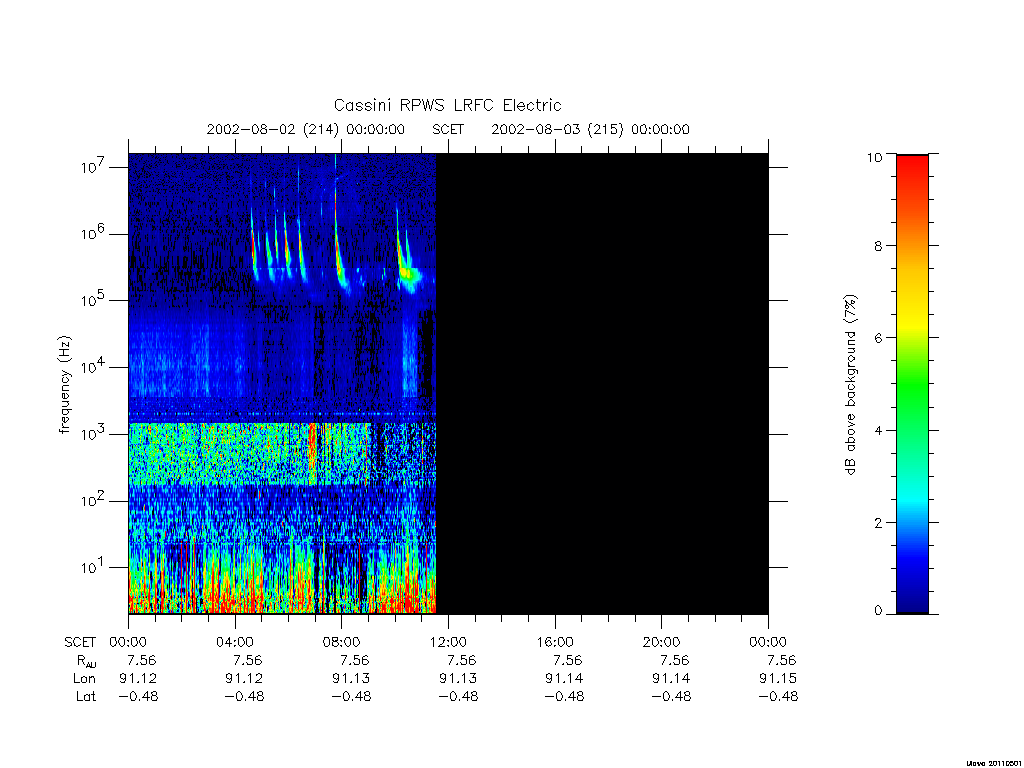
Task: Click the red vertical burst near 1 kHz
Action: (x=312, y=454)
